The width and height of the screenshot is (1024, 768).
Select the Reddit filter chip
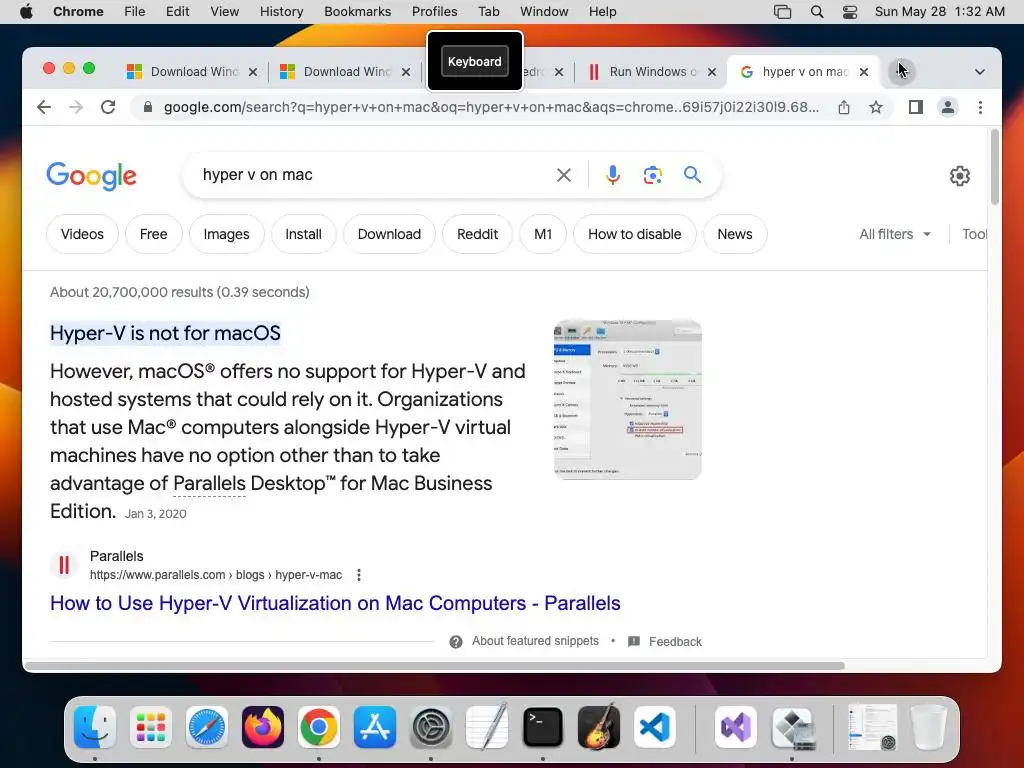click(477, 234)
